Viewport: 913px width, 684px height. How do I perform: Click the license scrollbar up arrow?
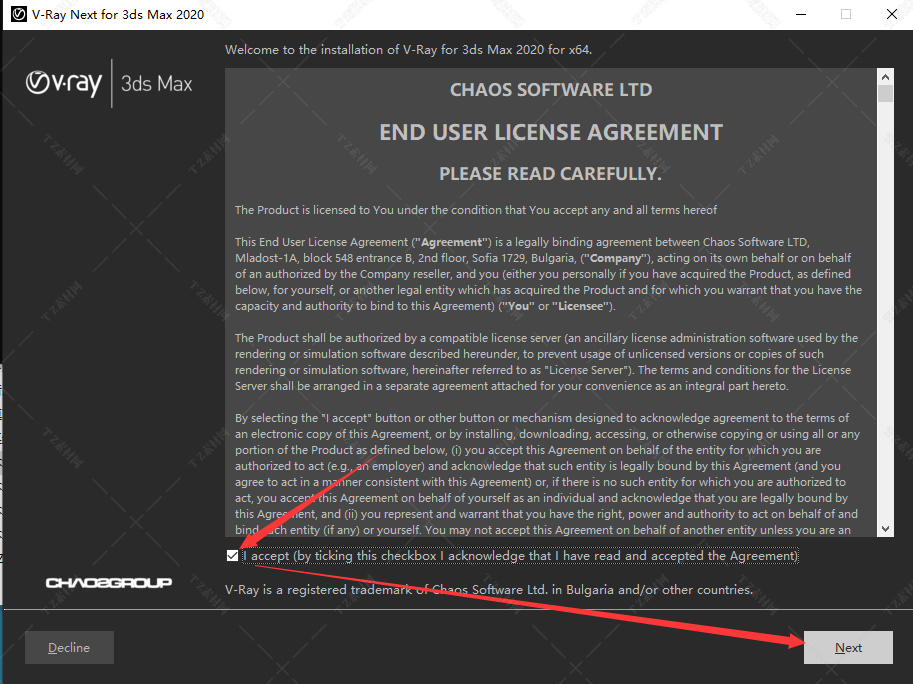point(885,77)
